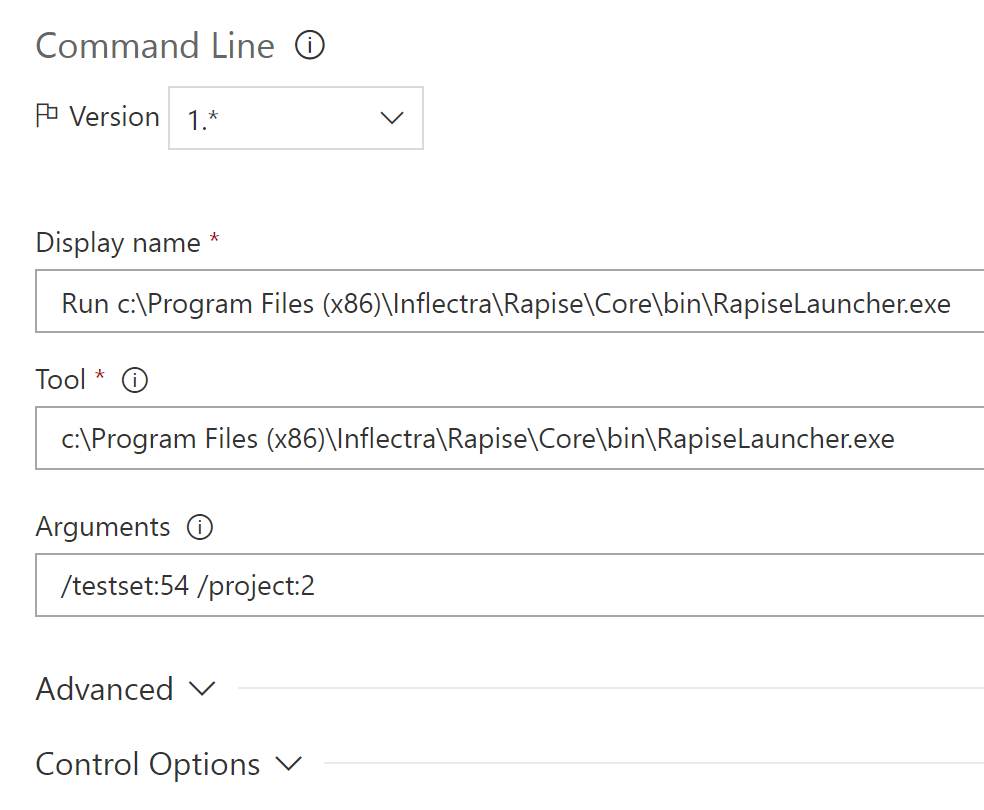
Task: Click the red asterisk beside Display name
Action: coord(214,241)
